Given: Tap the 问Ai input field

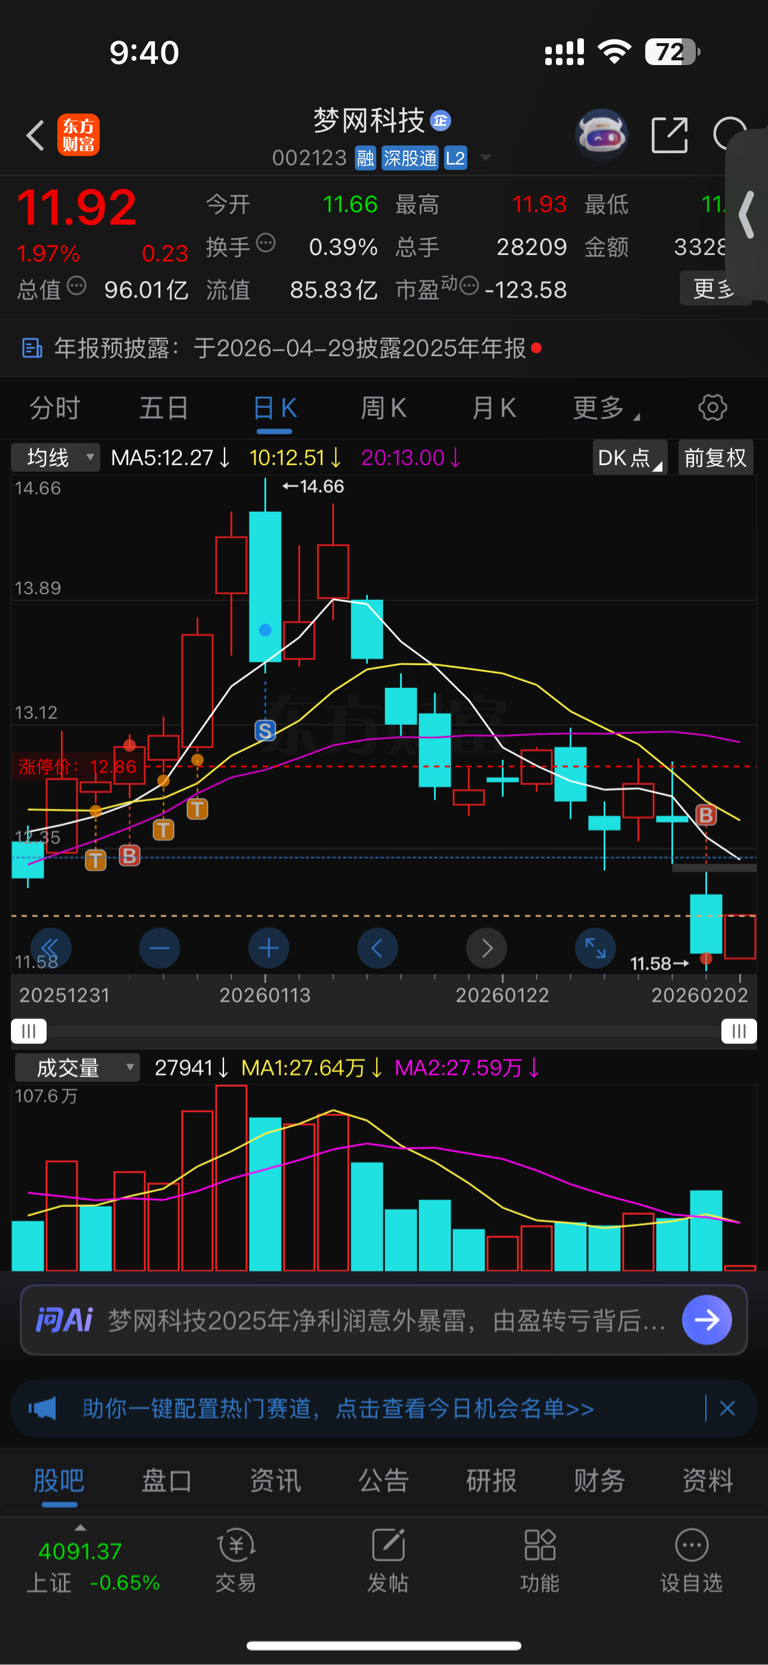Looking at the screenshot, I should click(x=384, y=1320).
